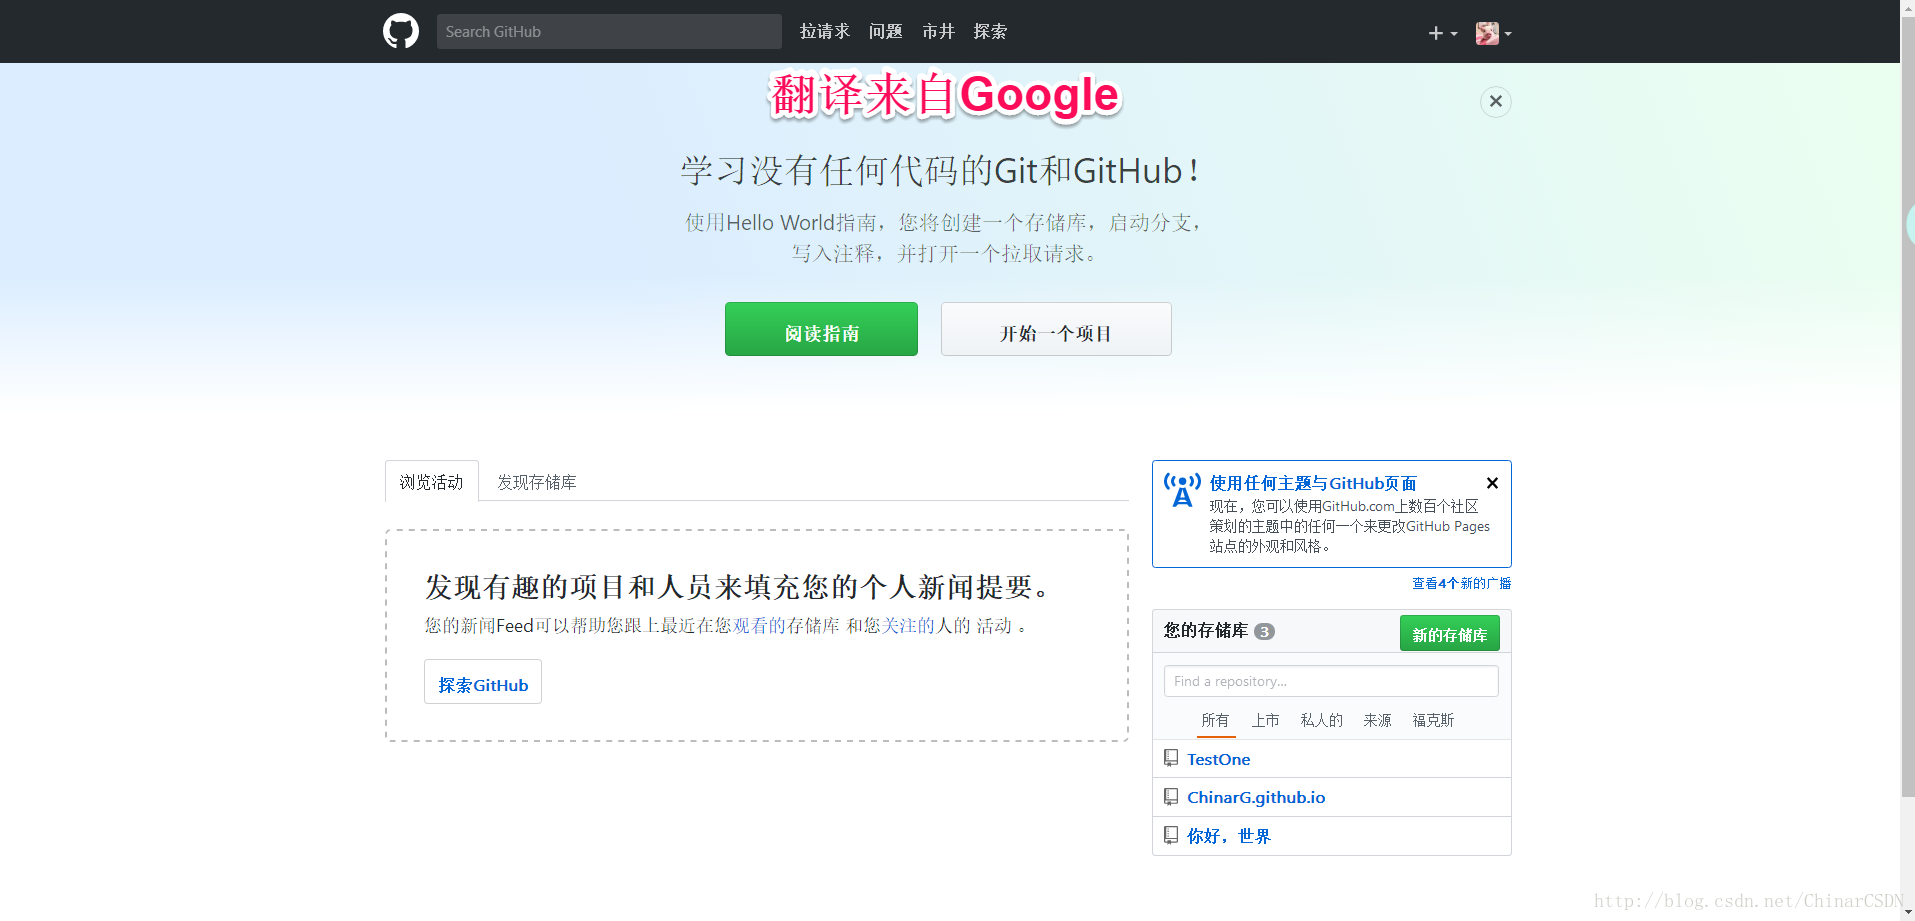Click the 探索GitHub button
This screenshot has height=921, width=1915.
[483, 682]
